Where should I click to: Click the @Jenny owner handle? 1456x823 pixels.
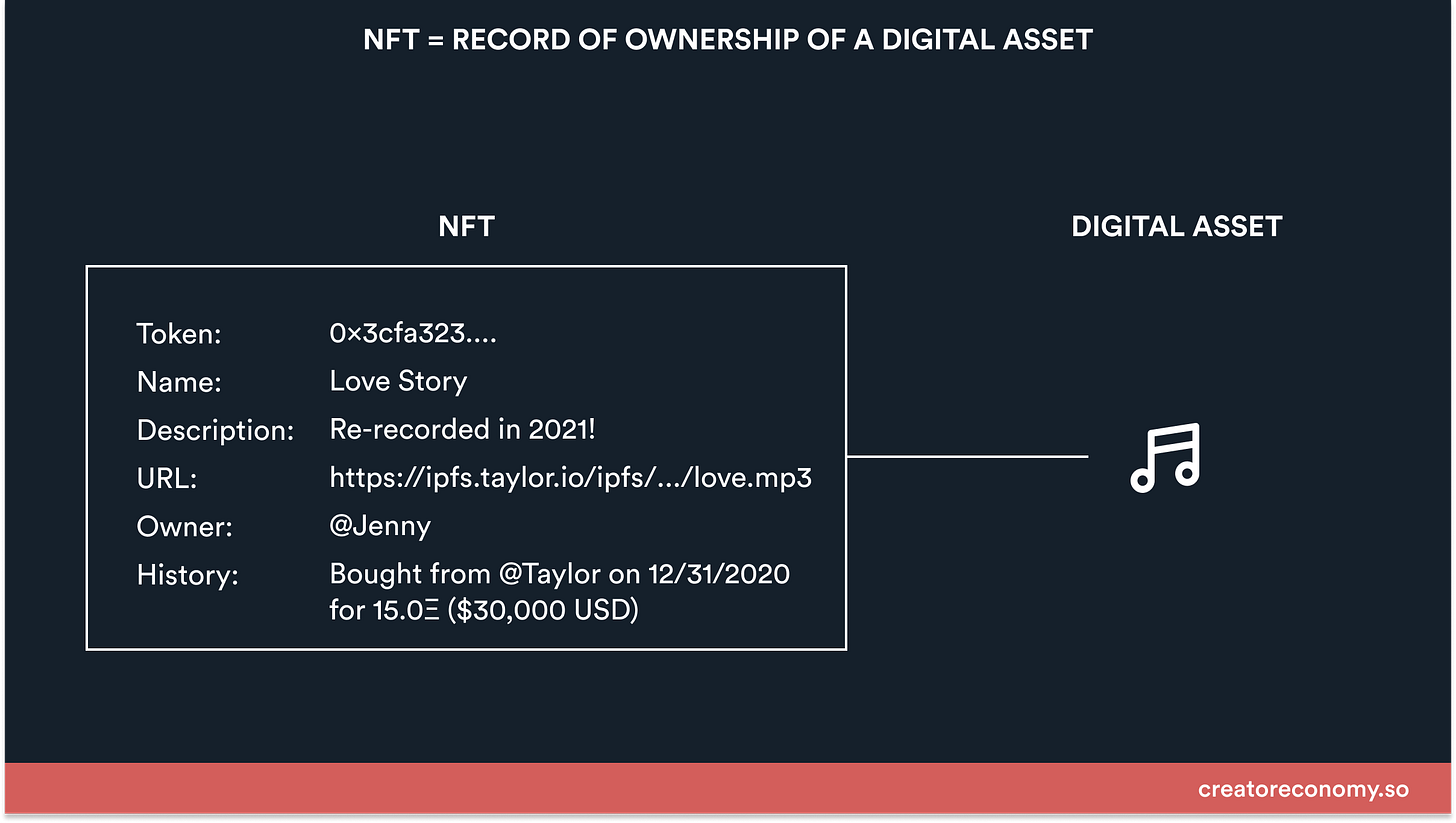380,526
